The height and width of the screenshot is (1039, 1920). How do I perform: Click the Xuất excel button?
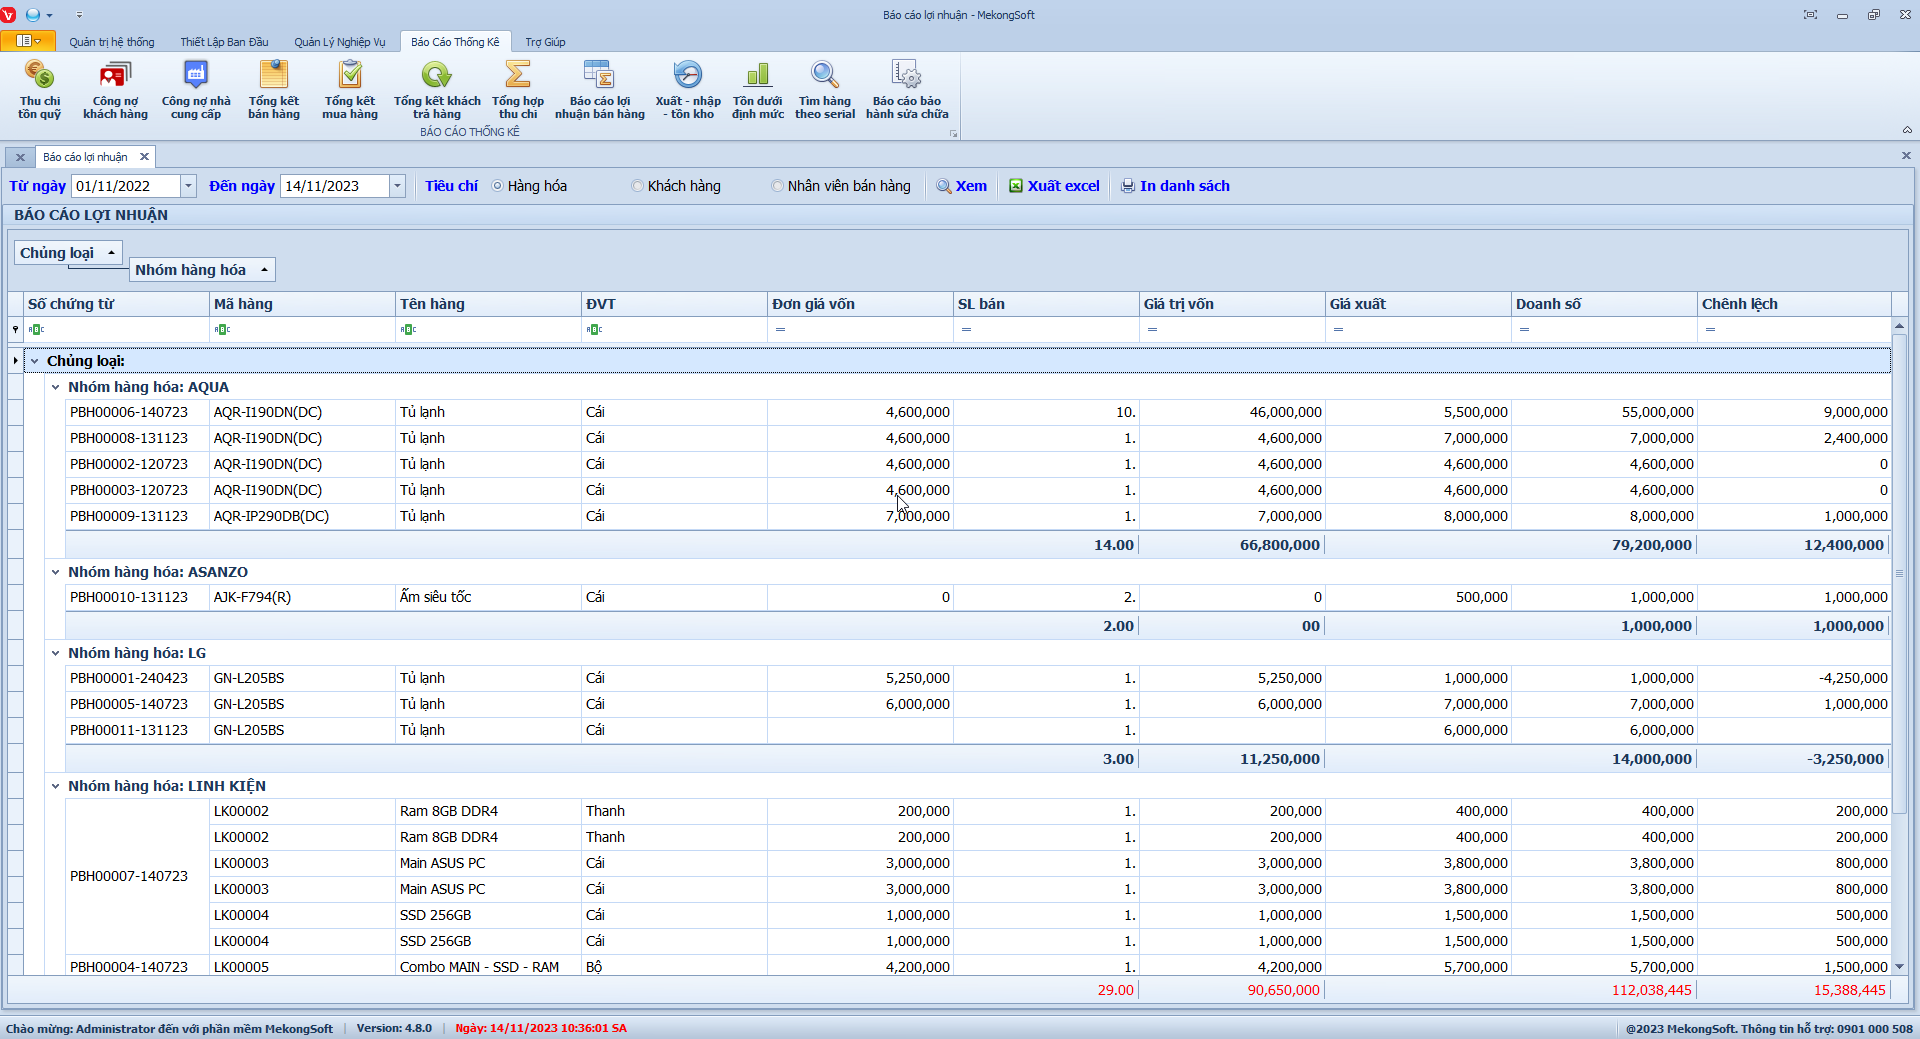tap(1054, 186)
